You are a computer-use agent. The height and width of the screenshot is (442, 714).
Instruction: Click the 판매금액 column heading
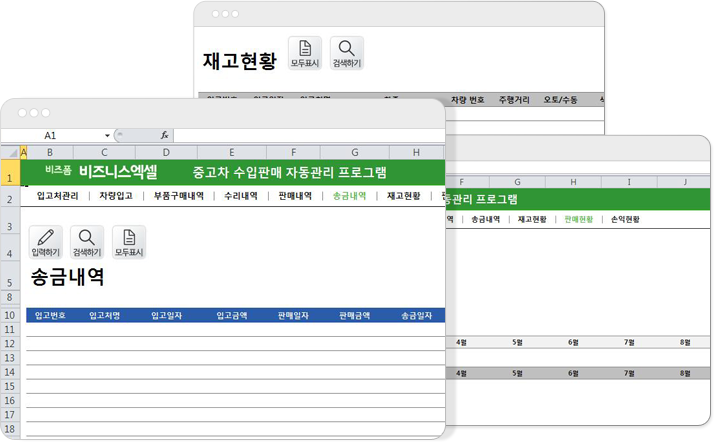coord(354,315)
